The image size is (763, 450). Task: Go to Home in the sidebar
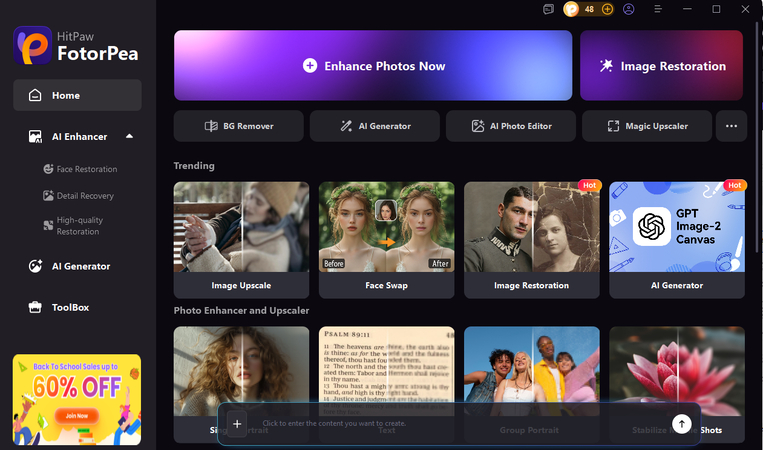click(x=77, y=95)
